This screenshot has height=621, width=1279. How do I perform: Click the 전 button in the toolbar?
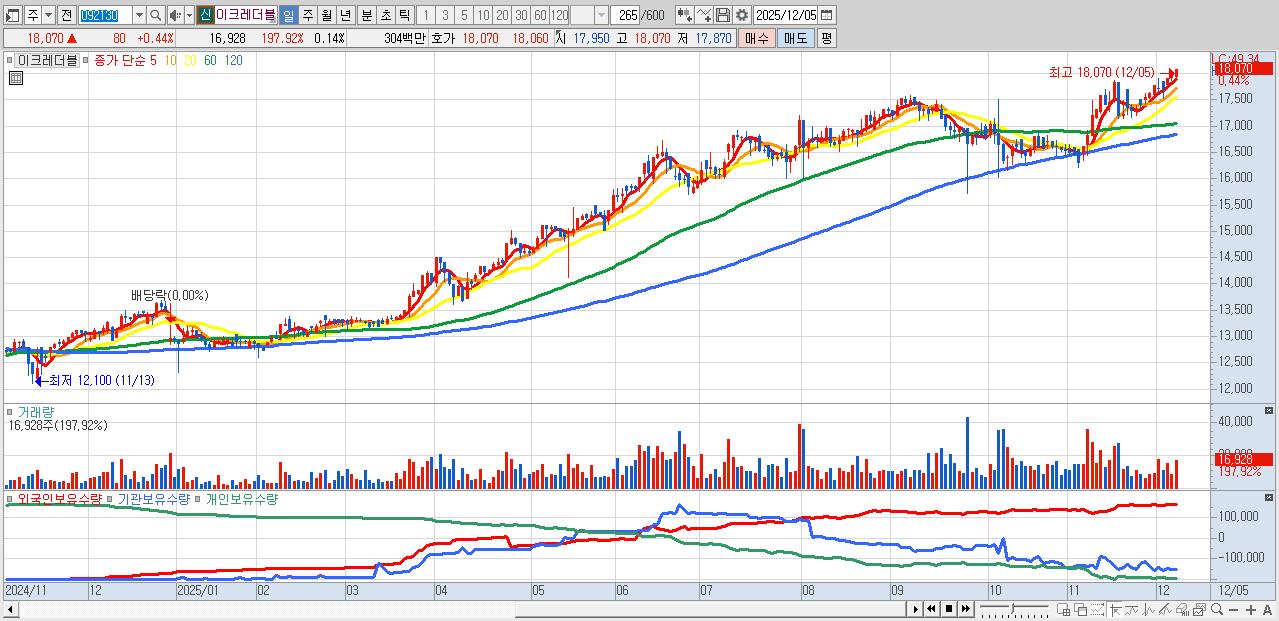(66, 15)
